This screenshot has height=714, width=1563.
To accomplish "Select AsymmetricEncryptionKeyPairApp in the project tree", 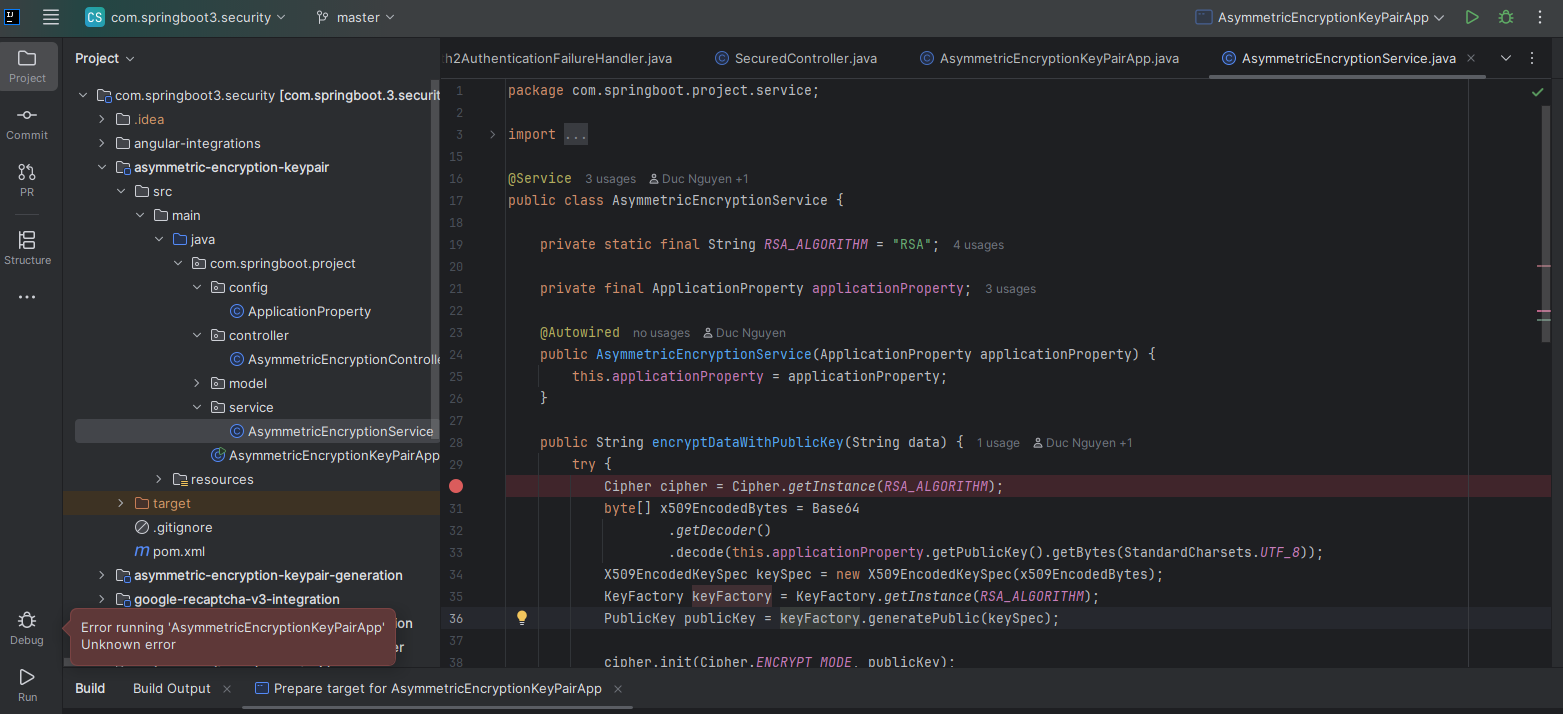I will point(324,455).
